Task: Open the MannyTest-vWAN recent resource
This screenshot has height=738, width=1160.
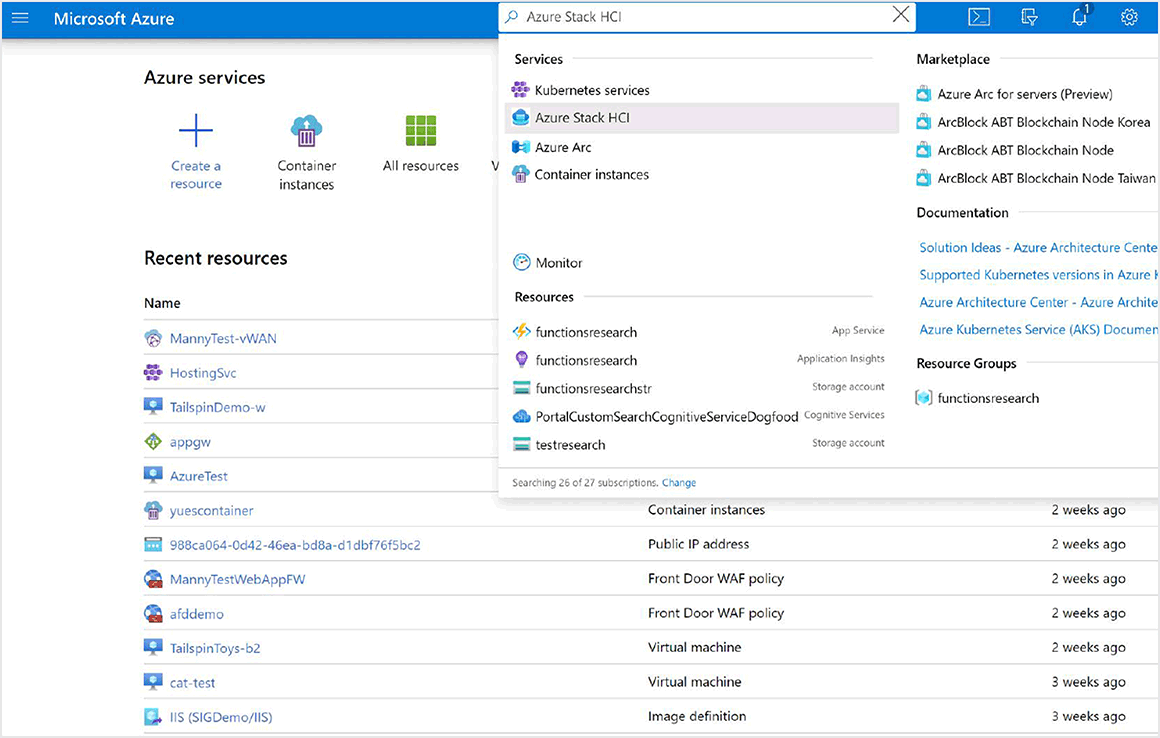Action: [223, 338]
